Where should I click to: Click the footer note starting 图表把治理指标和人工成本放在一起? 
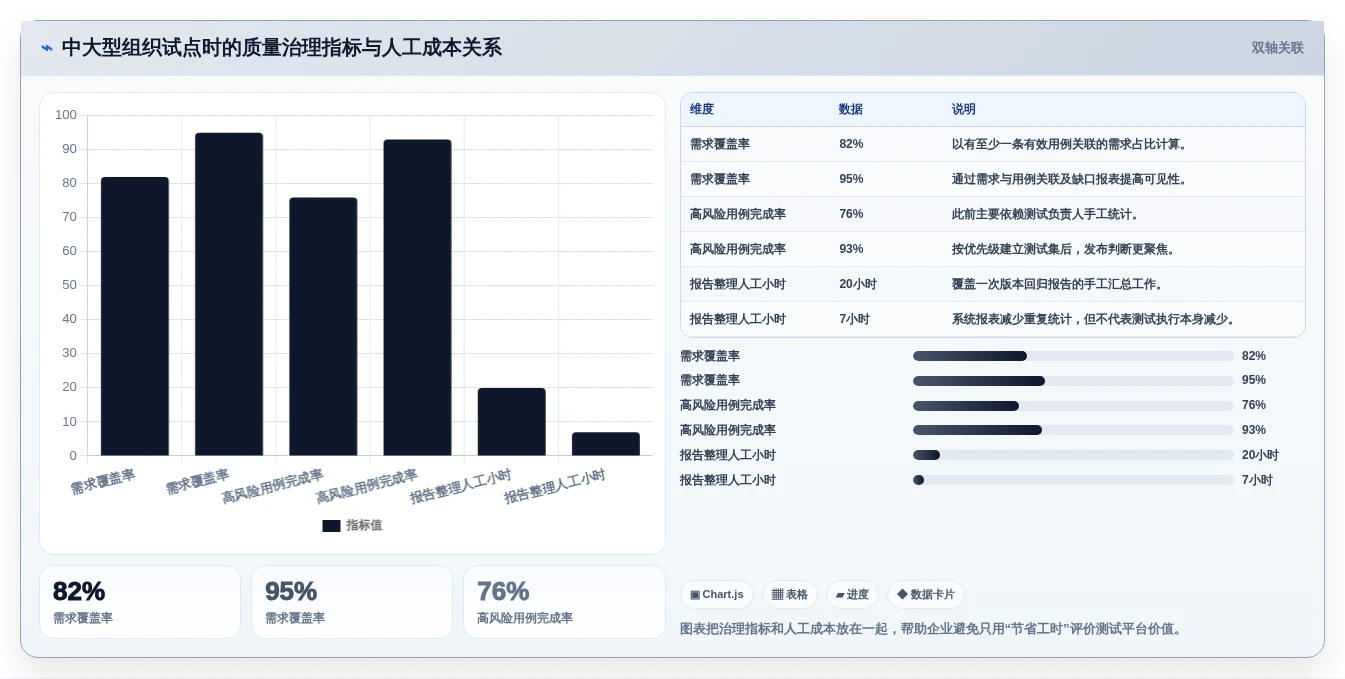pos(933,629)
